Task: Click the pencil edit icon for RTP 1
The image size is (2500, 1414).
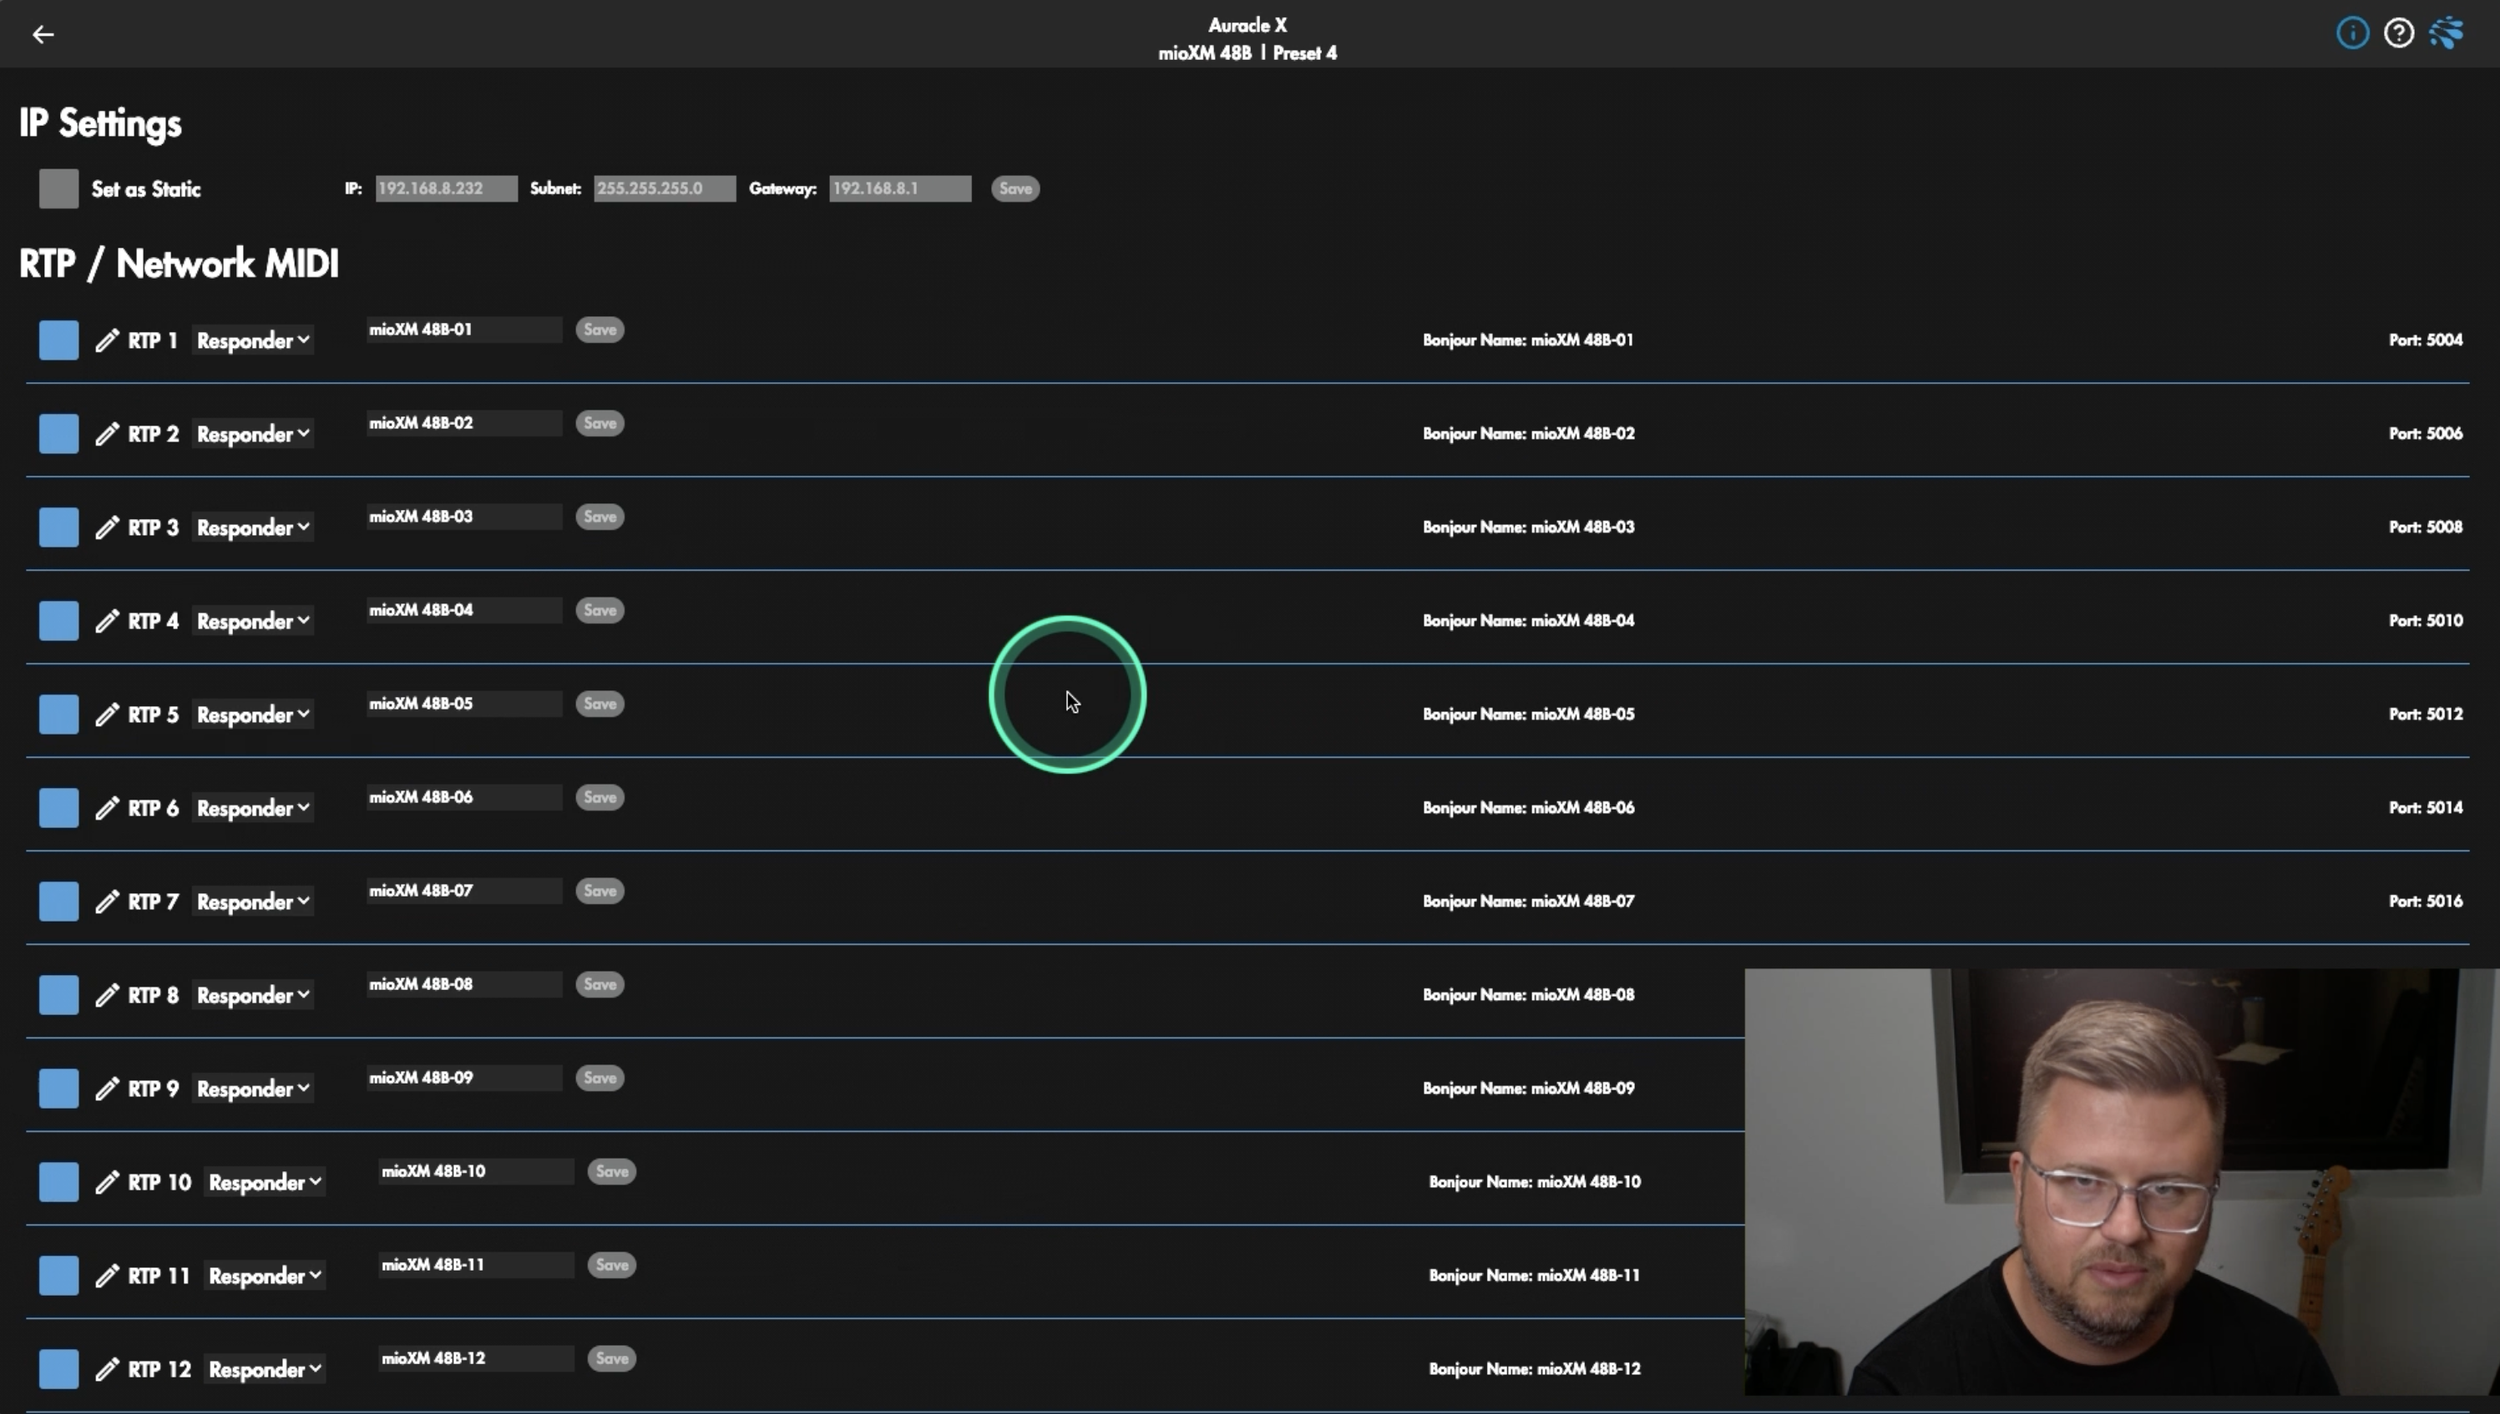Action: [107, 341]
